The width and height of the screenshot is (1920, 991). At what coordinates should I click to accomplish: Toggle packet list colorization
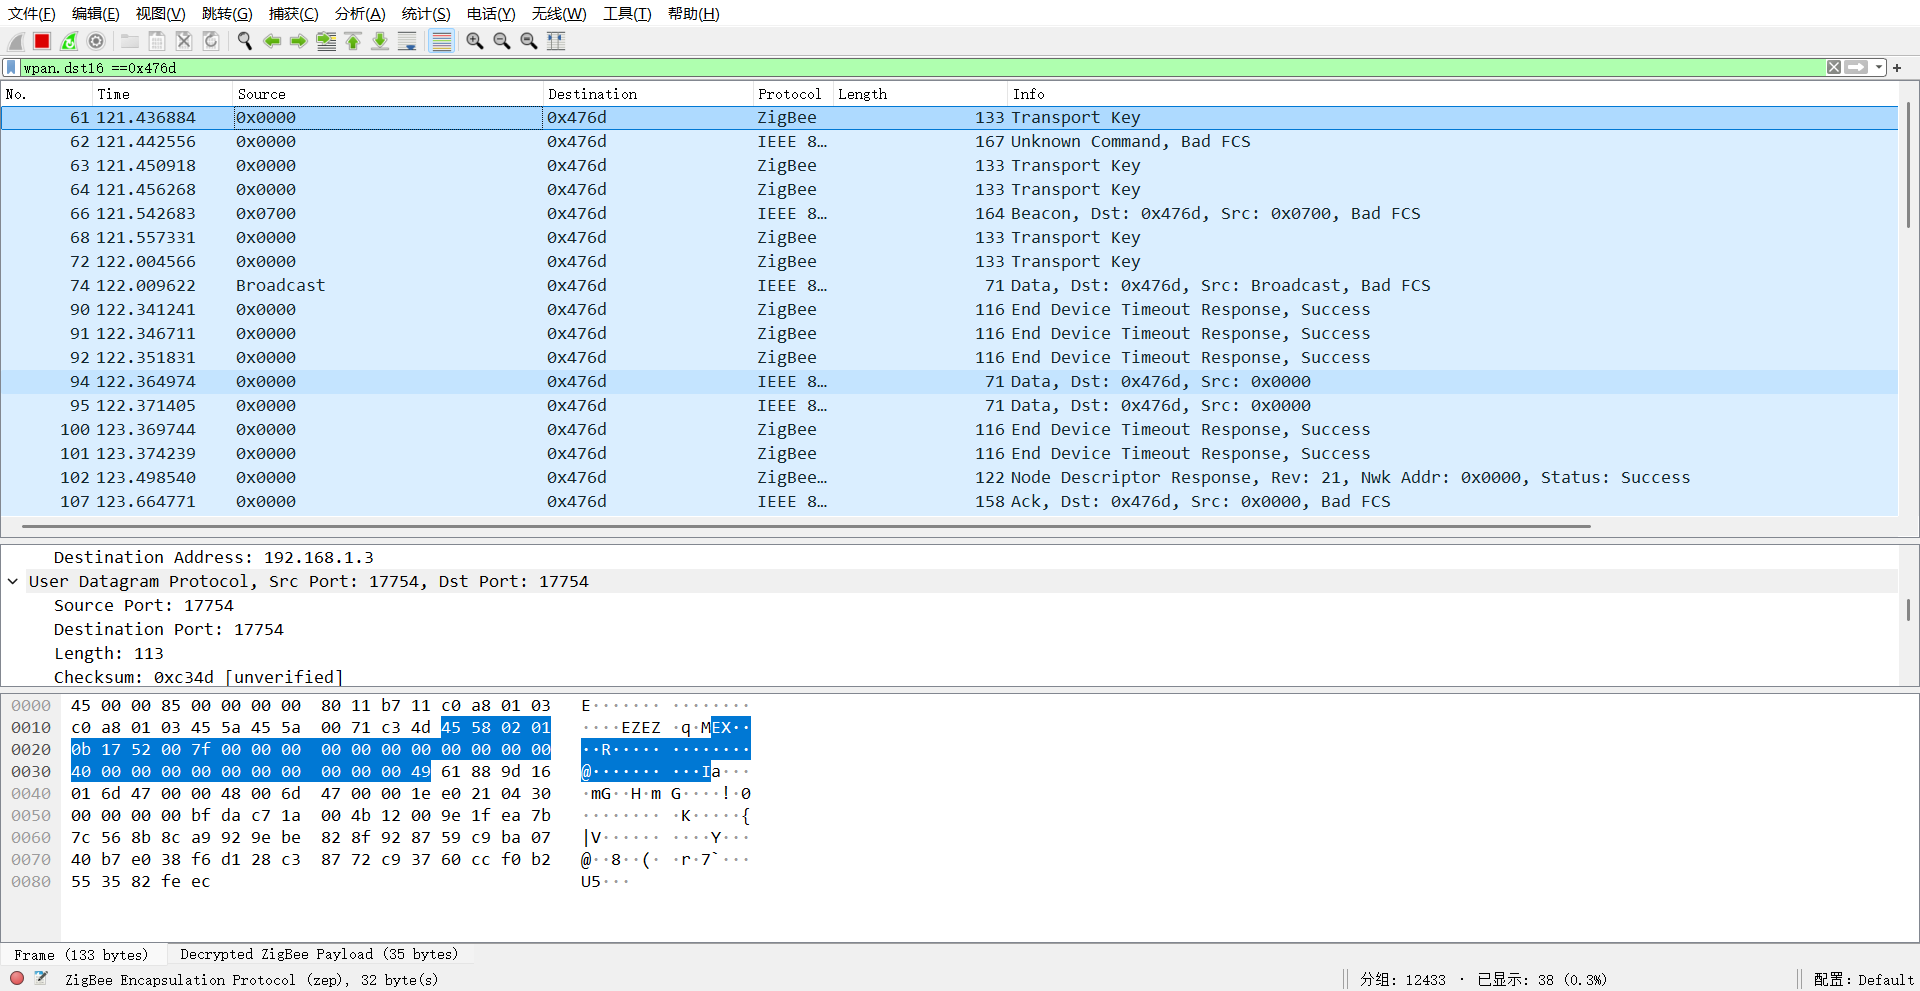[x=441, y=41]
